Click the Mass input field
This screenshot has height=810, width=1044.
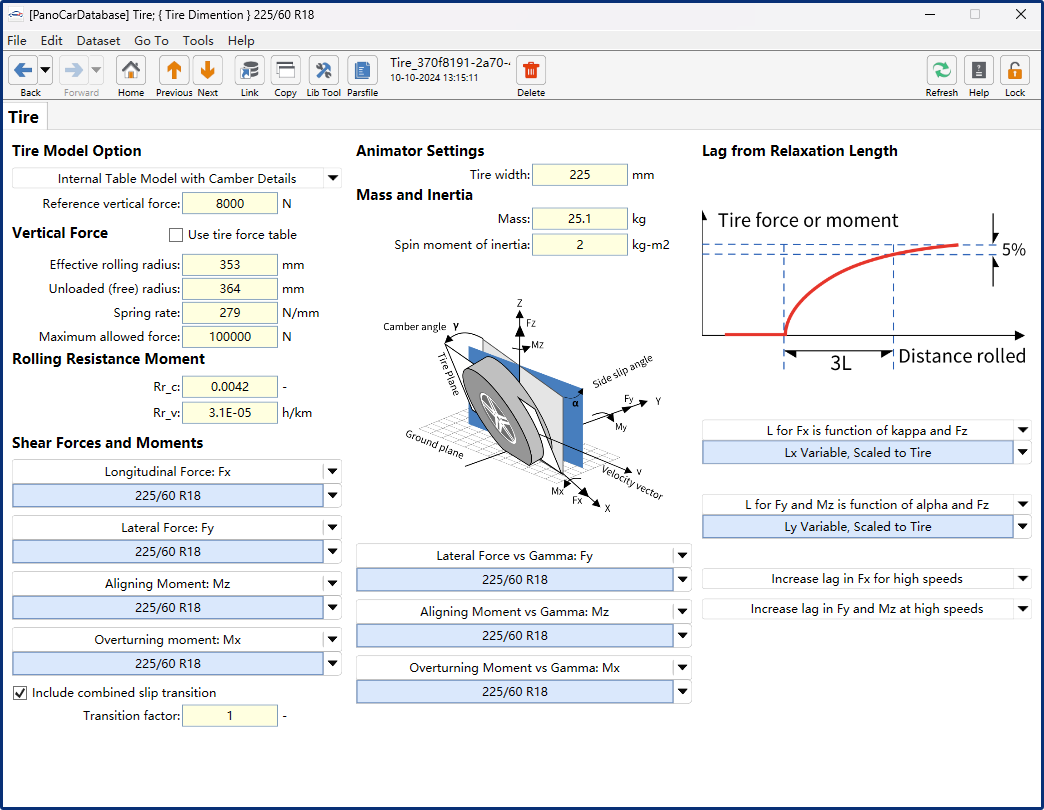pyautogui.click(x=579, y=219)
